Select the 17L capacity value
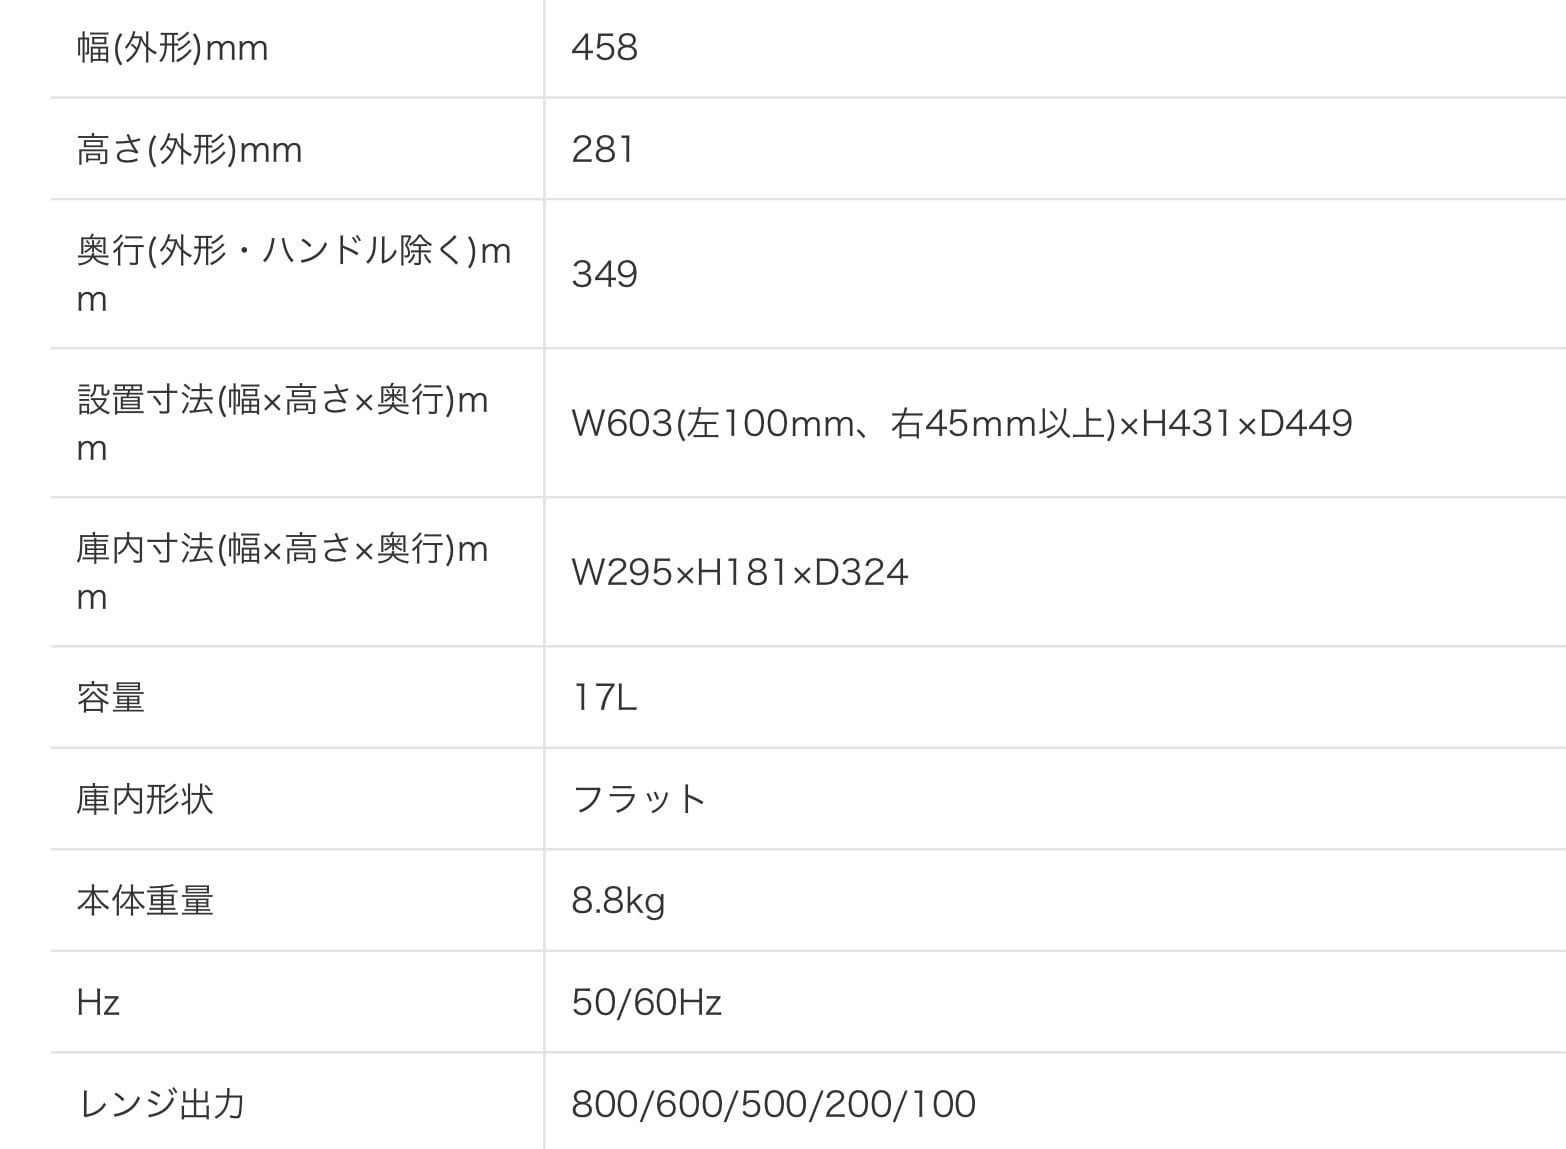The width and height of the screenshot is (1566, 1149). click(x=604, y=697)
